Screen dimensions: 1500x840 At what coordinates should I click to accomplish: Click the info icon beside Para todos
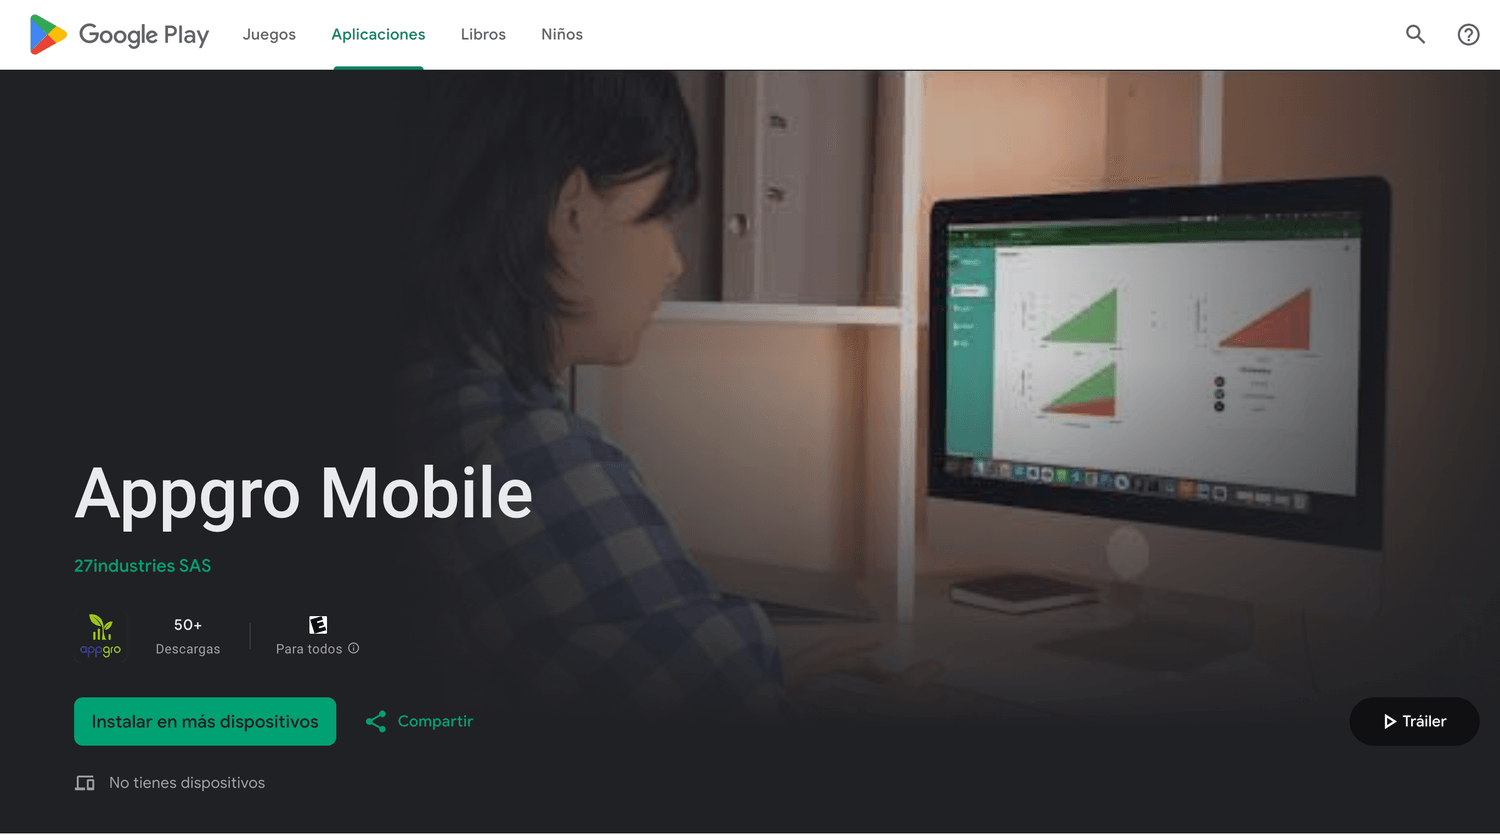pos(353,648)
